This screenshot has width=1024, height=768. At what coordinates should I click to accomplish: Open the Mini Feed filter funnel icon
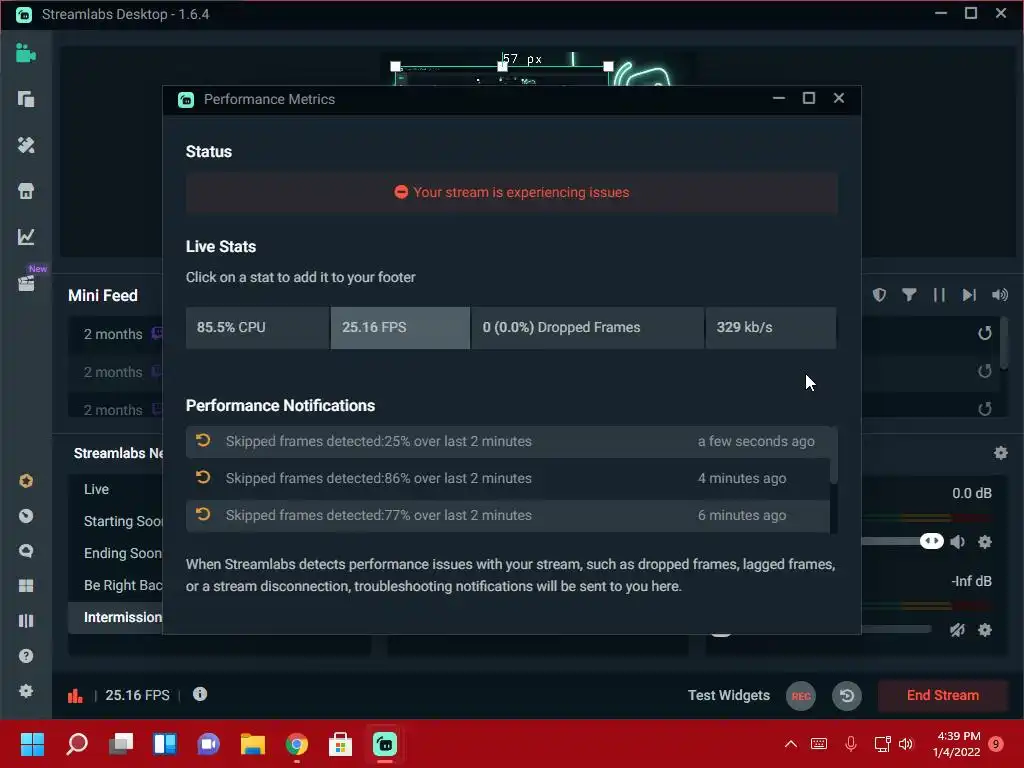click(908, 295)
